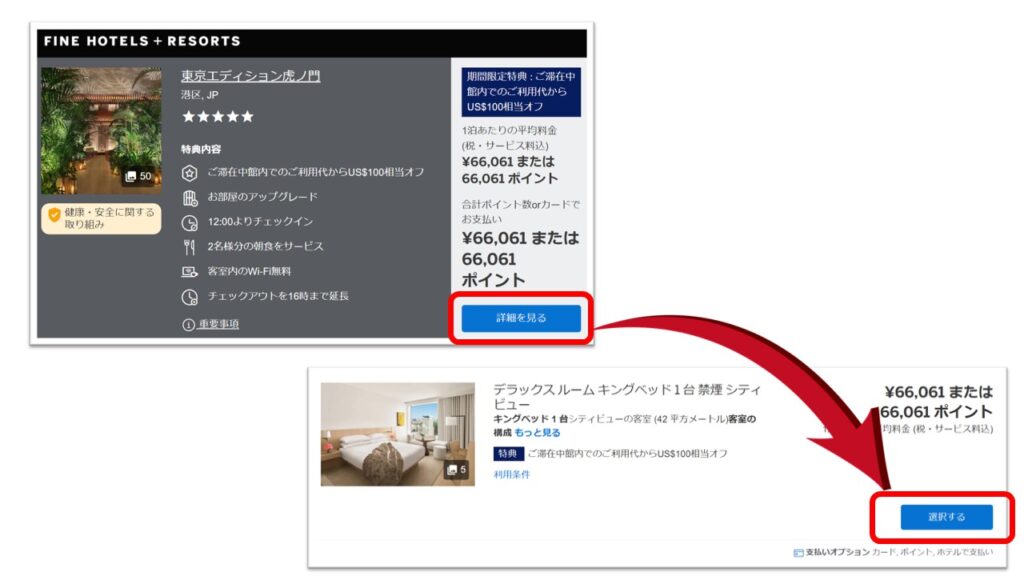The width and height of the screenshot is (1024, 576).
Task: Click the 特典内容 heading
Action: click(201, 149)
